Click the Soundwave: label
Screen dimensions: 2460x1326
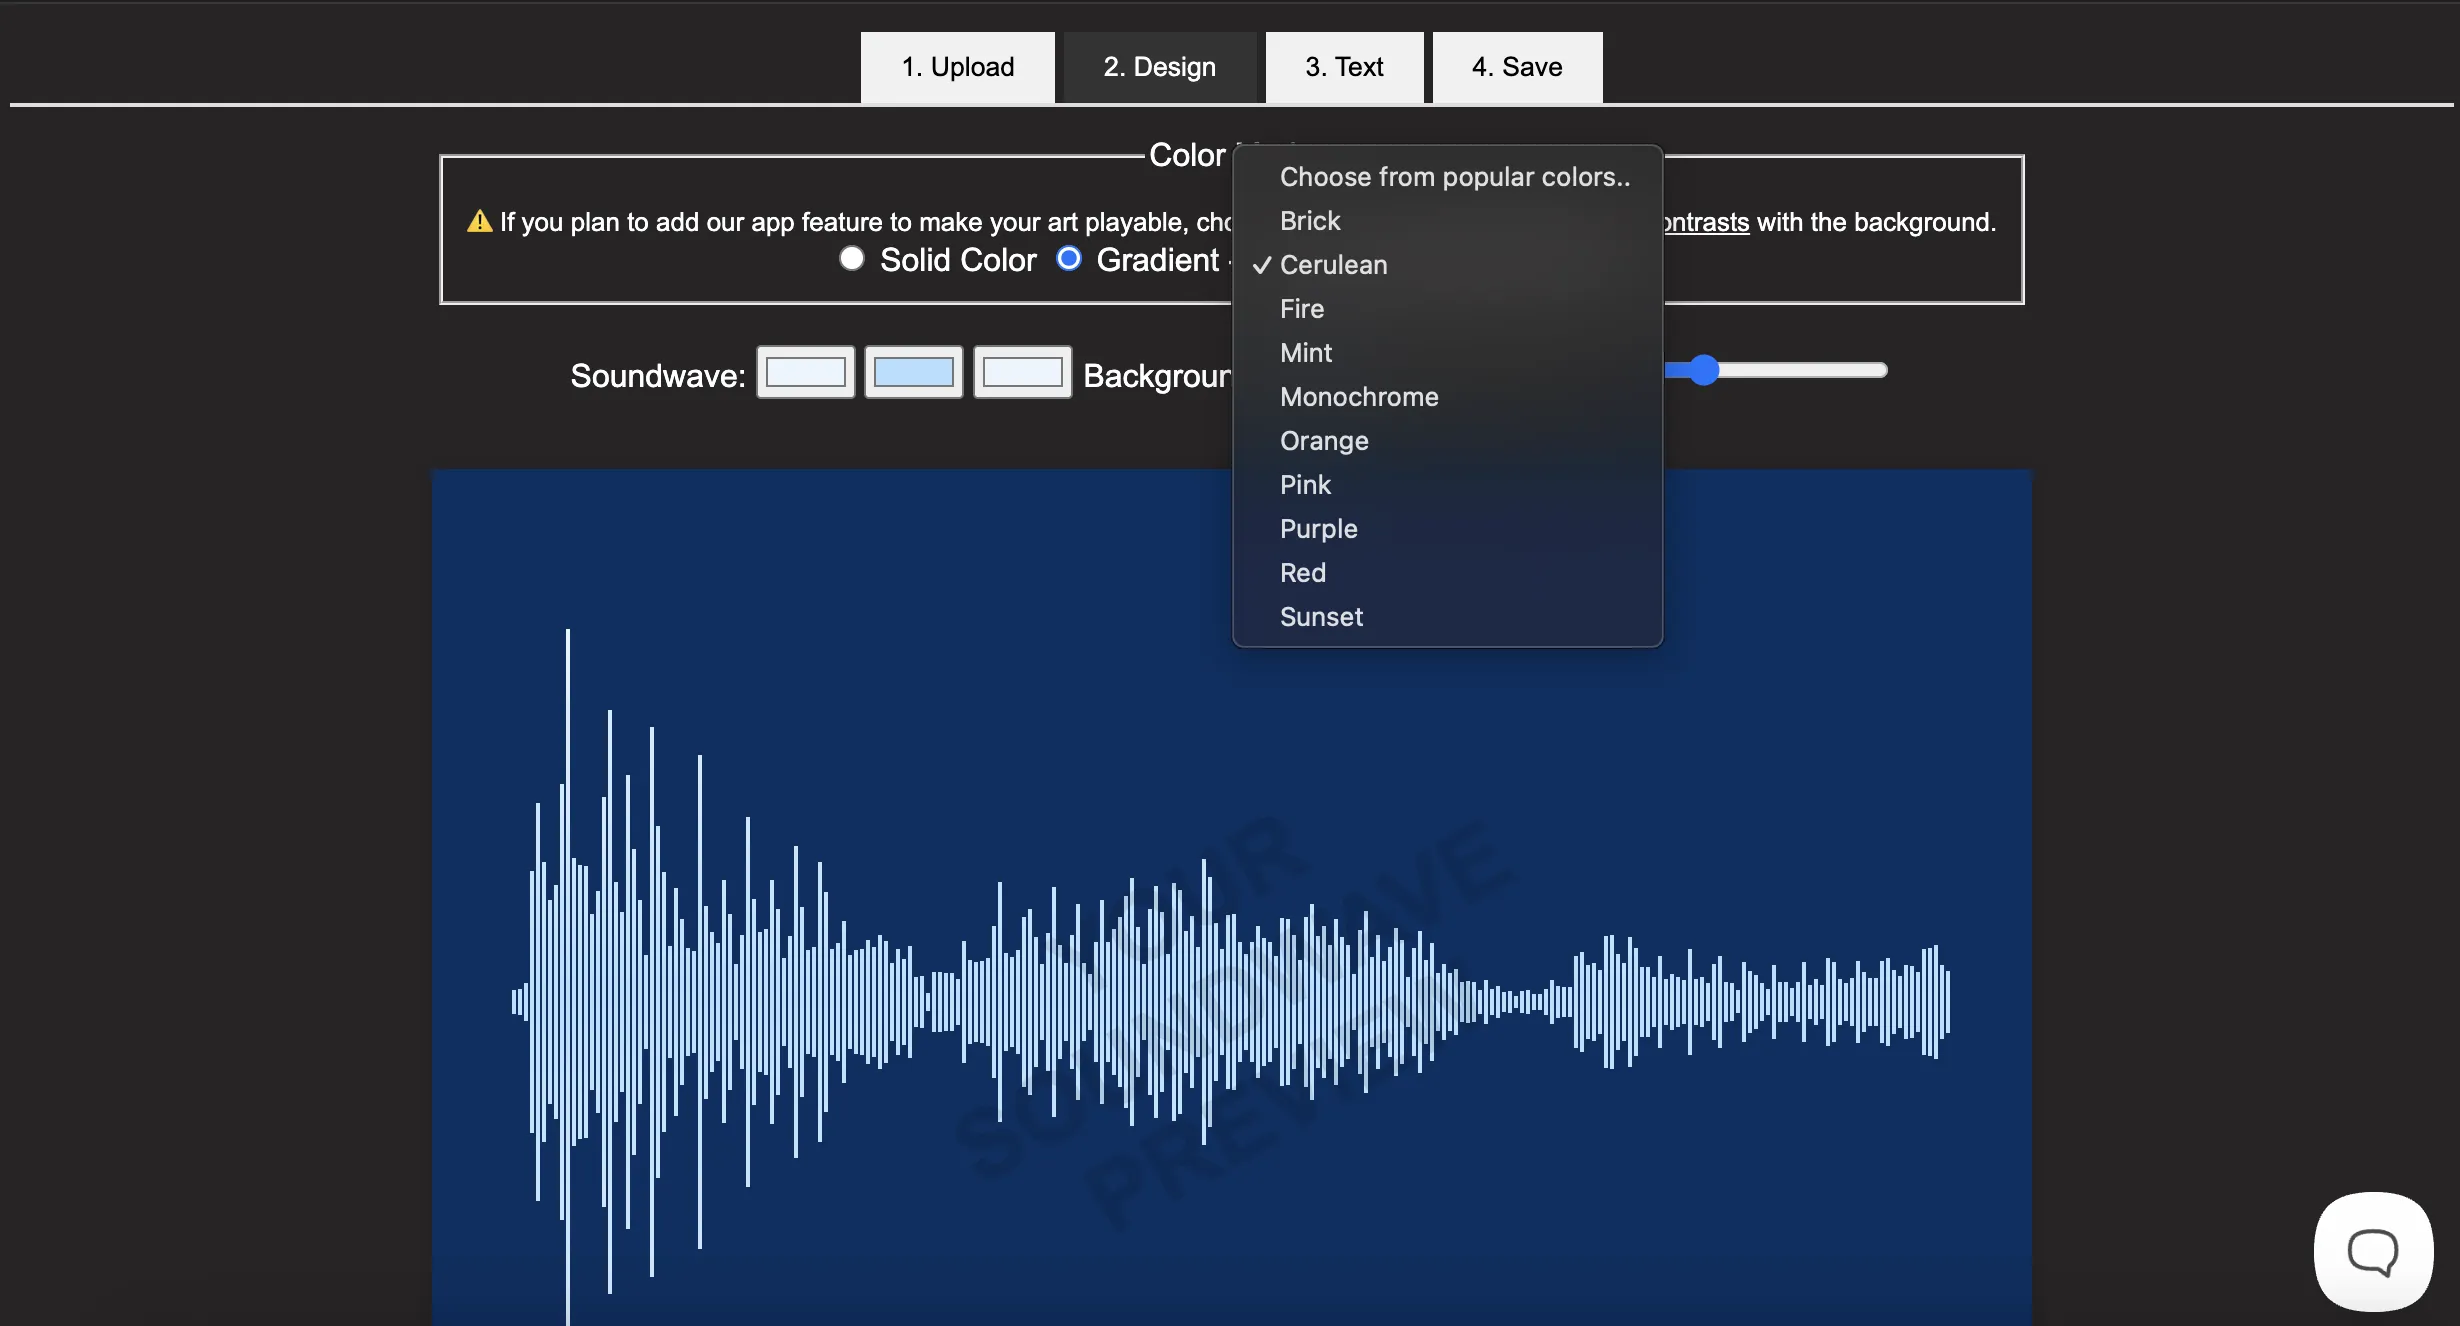pos(658,376)
